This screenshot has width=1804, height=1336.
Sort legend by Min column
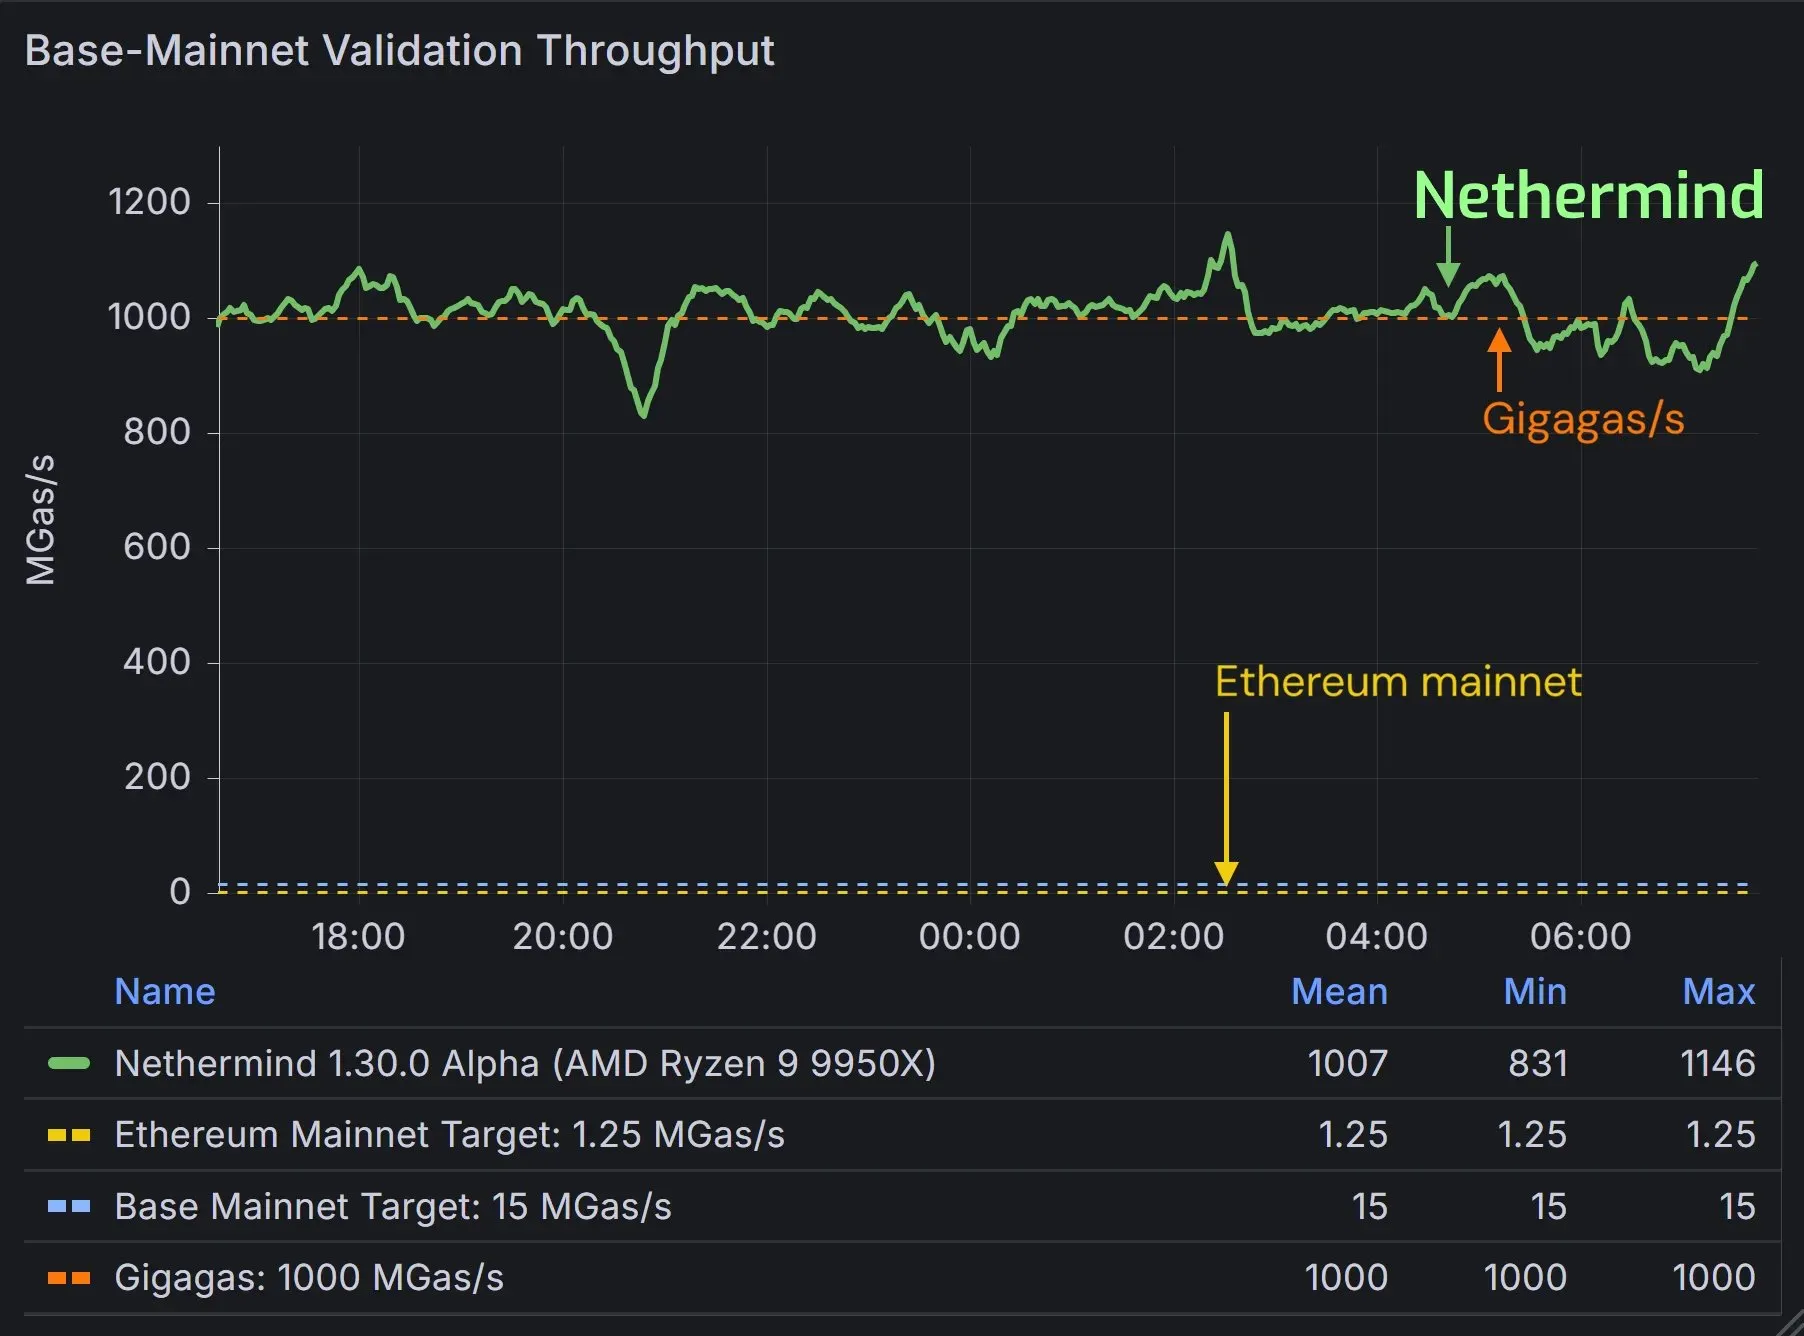tap(1534, 991)
